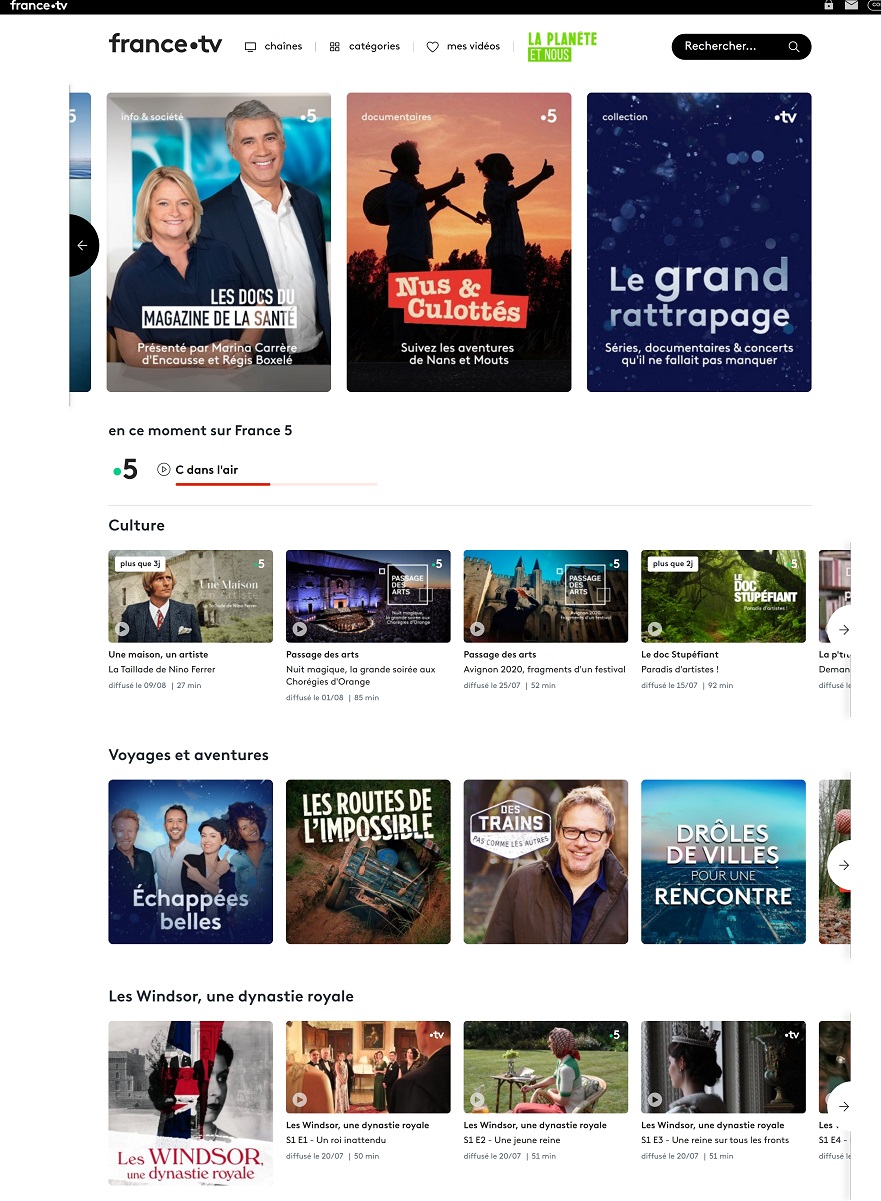Open Le grand rattrapage collection card
The width and height of the screenshot is (881, 1201).
pos(699,242)
